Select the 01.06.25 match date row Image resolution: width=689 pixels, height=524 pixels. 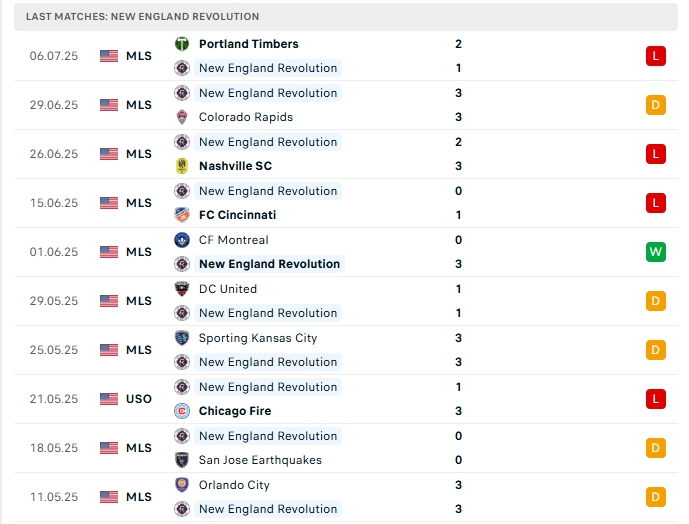tap(53, 252)
